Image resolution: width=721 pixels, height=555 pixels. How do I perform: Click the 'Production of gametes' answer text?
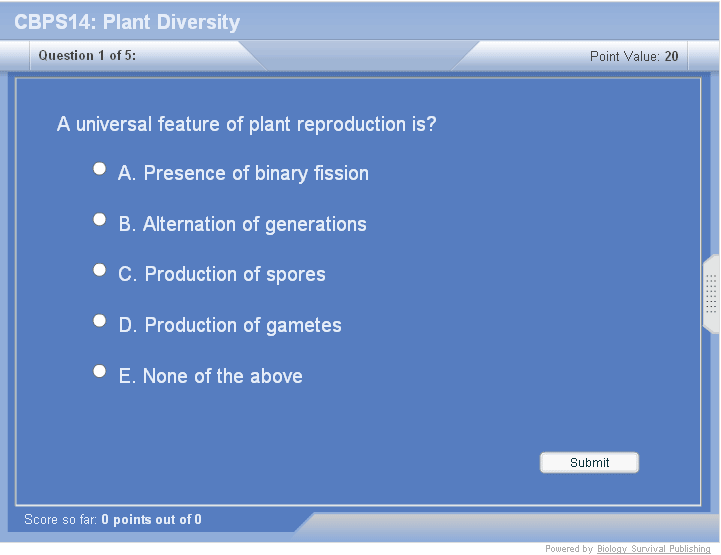(230, 326)
